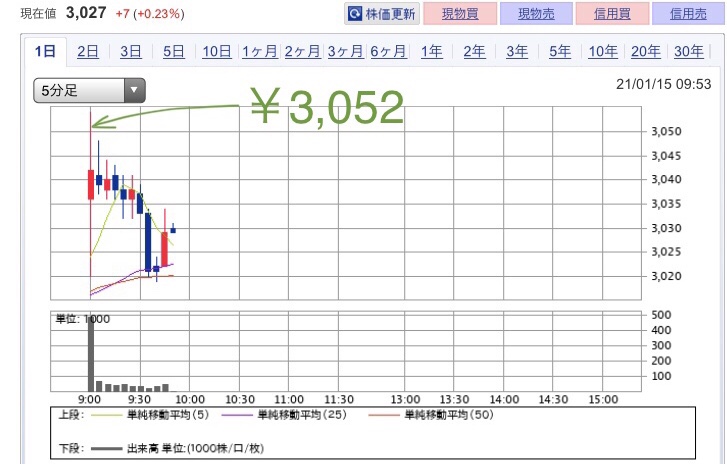Image resolution: width=727 pixels, height=464 pixels.
Task: Click the 株価更新 button text
Action: pyautogui.click(x=390, y=14)
